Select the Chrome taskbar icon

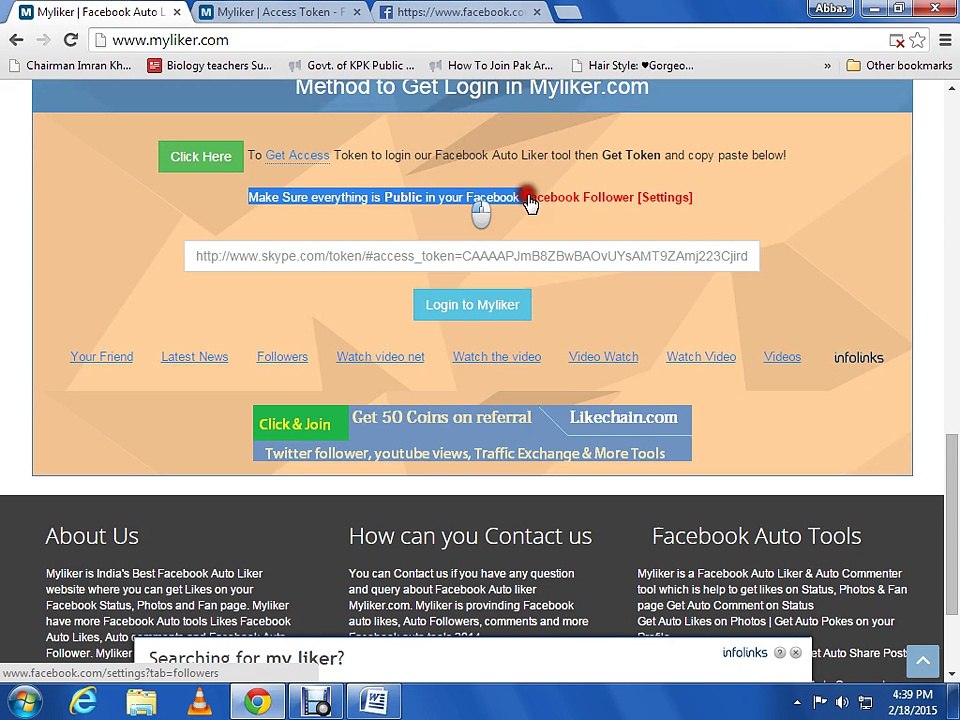[258, 702]
